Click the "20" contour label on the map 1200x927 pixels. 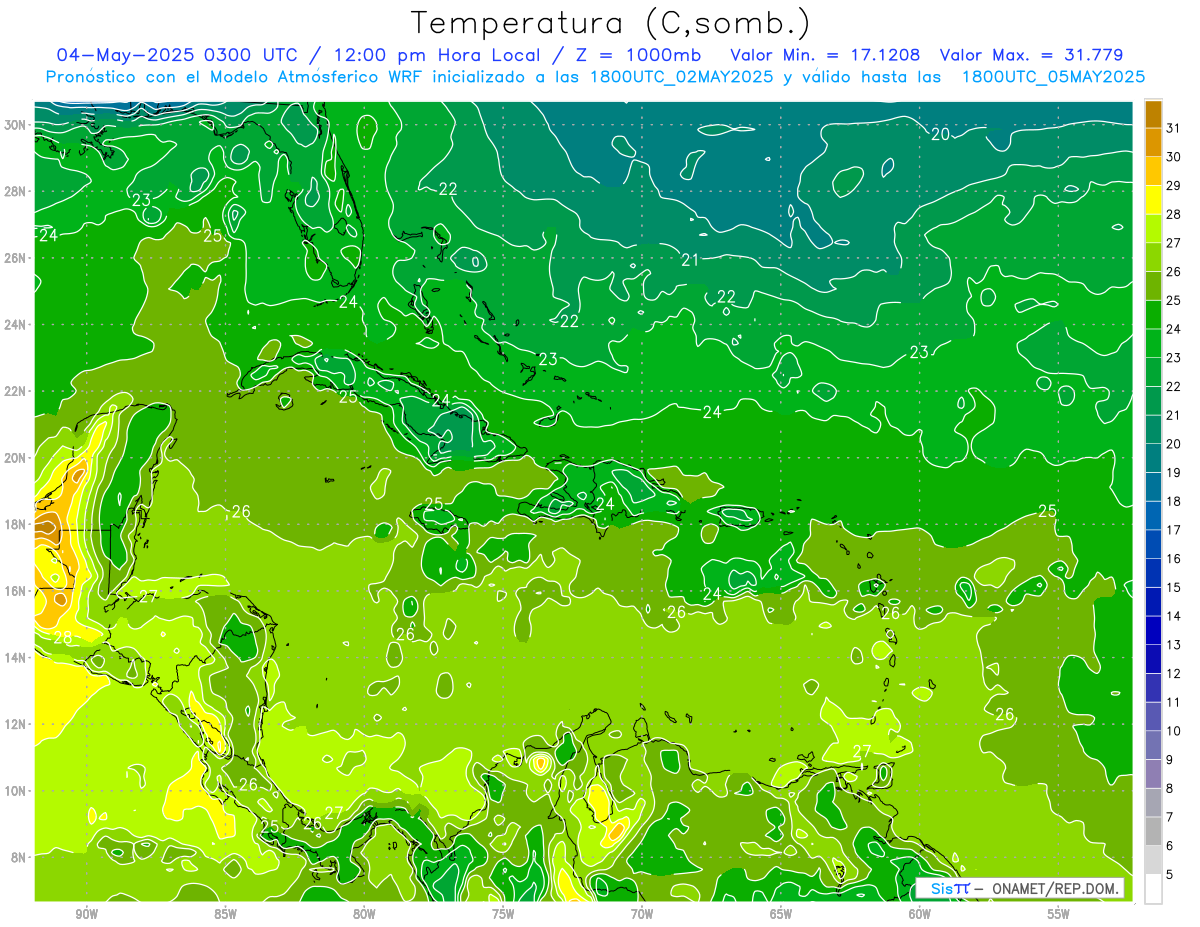pyautogui.click(x=940, y=134)
